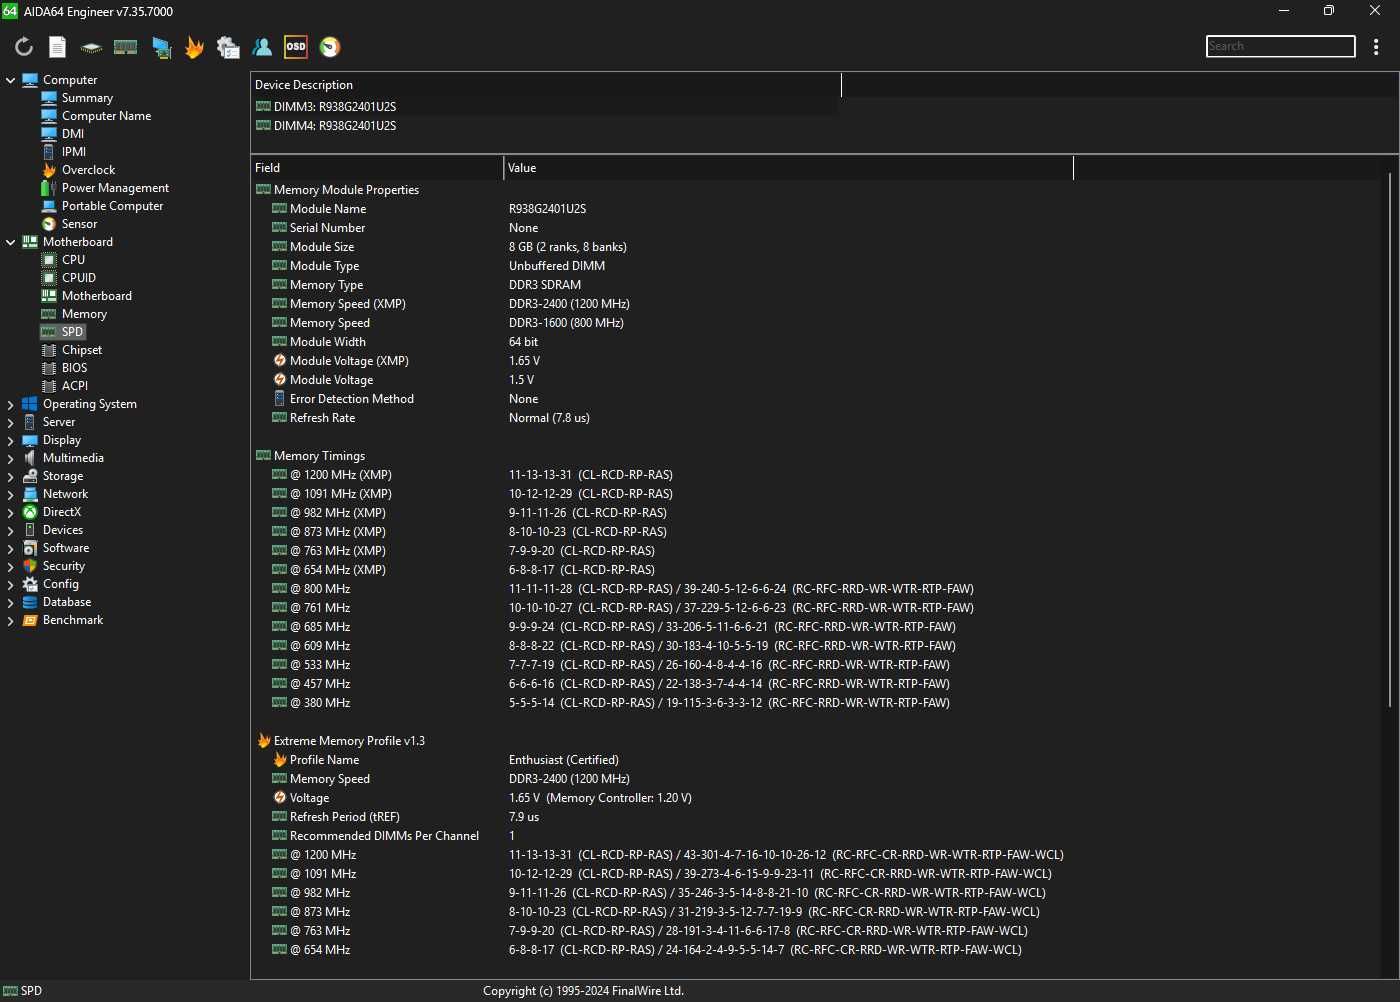Select the Memory tree item

[84, 314]
